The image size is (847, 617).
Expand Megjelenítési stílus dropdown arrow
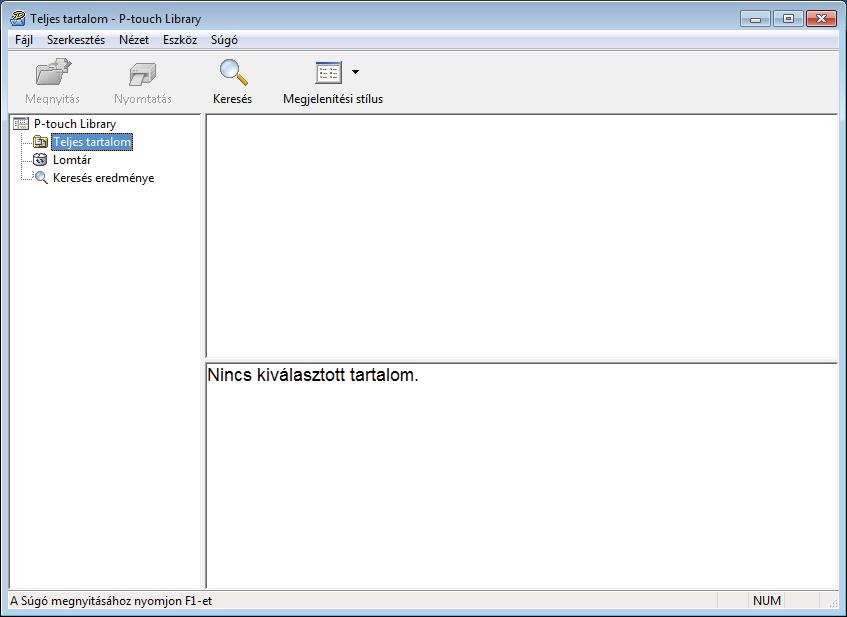[x=355, y=72]
